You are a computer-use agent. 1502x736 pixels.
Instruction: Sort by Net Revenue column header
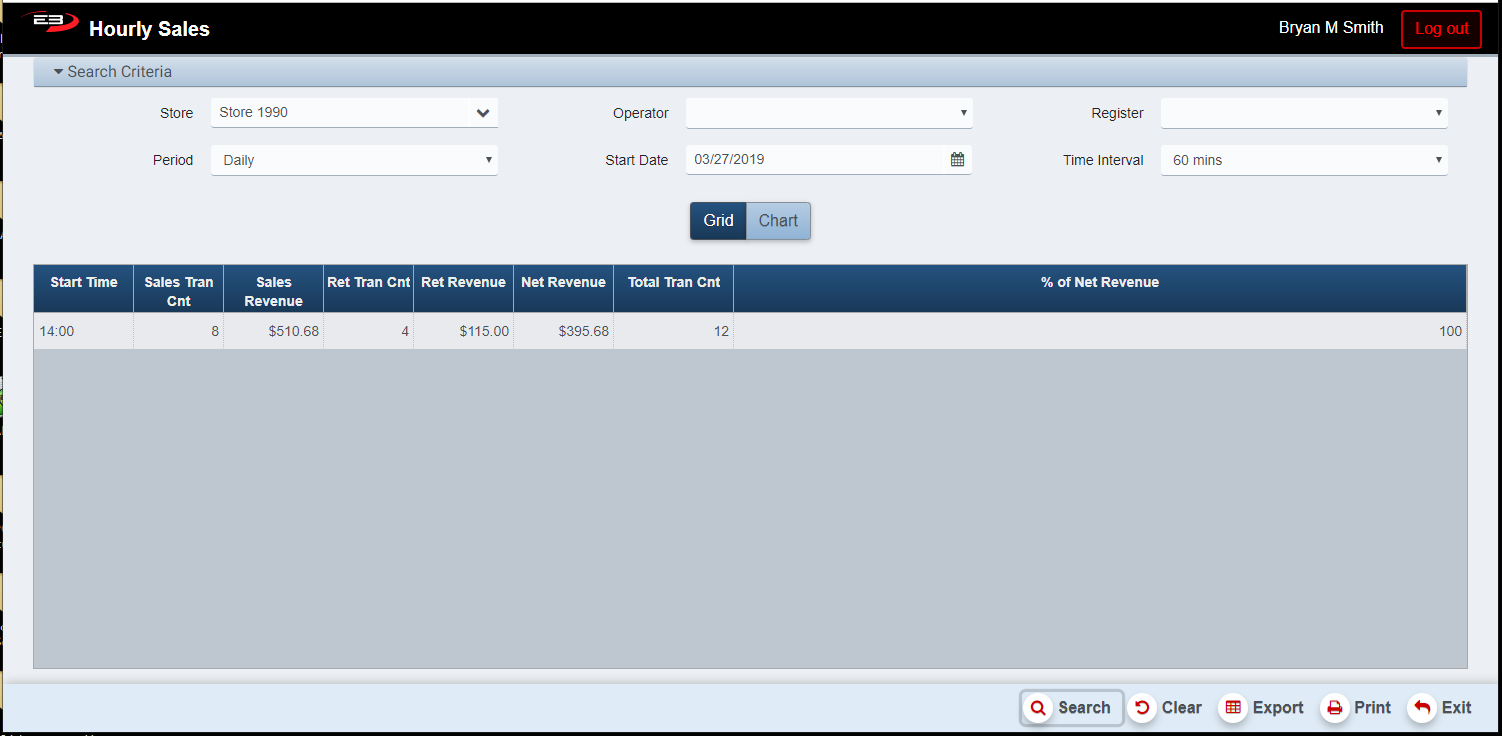coord(563,283)
